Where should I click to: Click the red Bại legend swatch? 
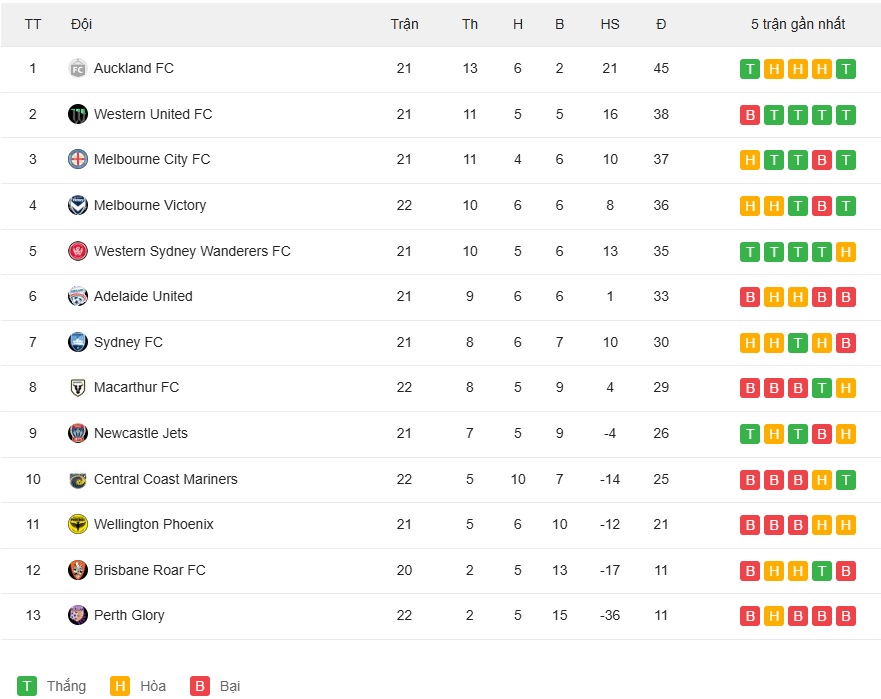pyautogui.click(x=199, y=686)
